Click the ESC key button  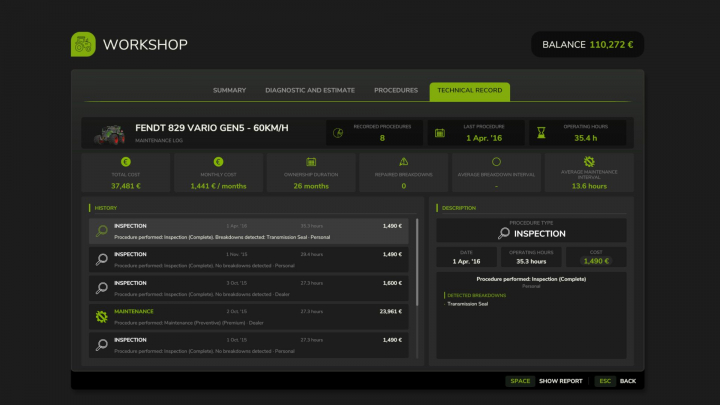605,381
